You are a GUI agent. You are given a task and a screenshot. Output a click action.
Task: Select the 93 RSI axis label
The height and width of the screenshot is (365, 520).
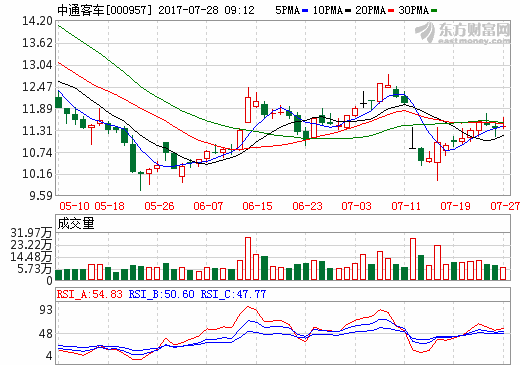(x=46, y=310)
